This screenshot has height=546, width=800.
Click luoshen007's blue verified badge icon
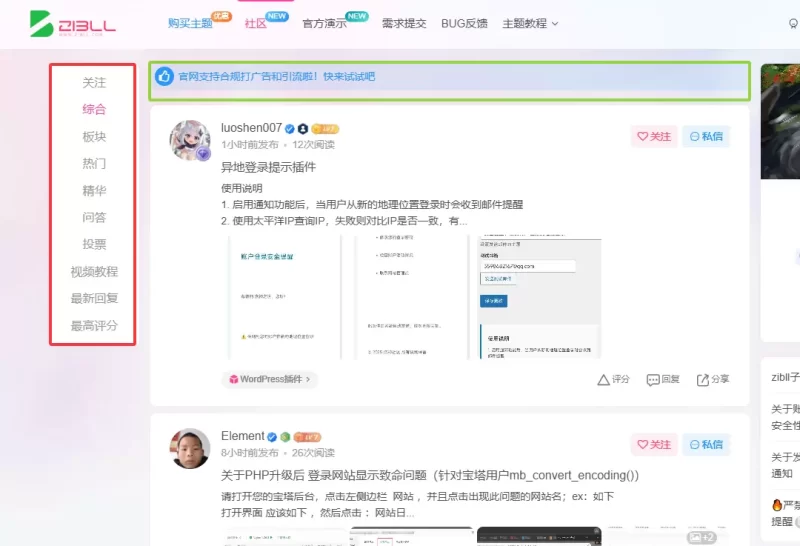pyautogui.click(x=290, y=129)
